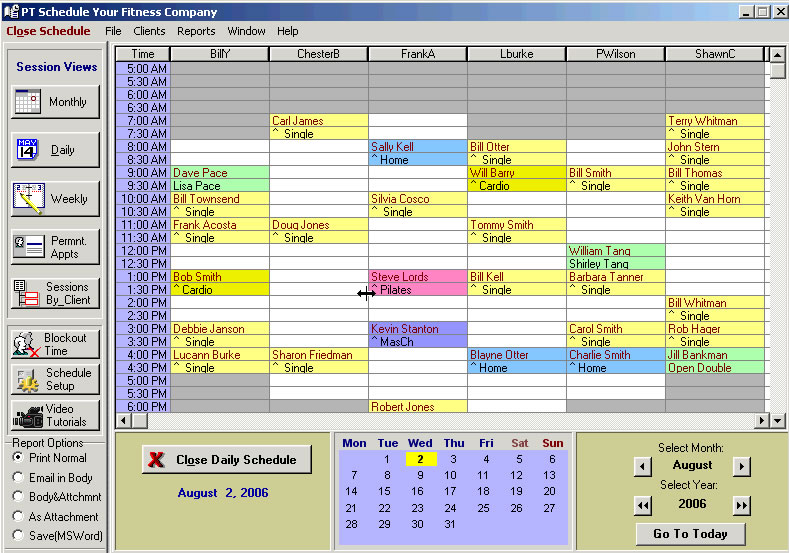Select Save(MSWord) report option
Viewport: 789px width, 553px height.
coord(19,536)
